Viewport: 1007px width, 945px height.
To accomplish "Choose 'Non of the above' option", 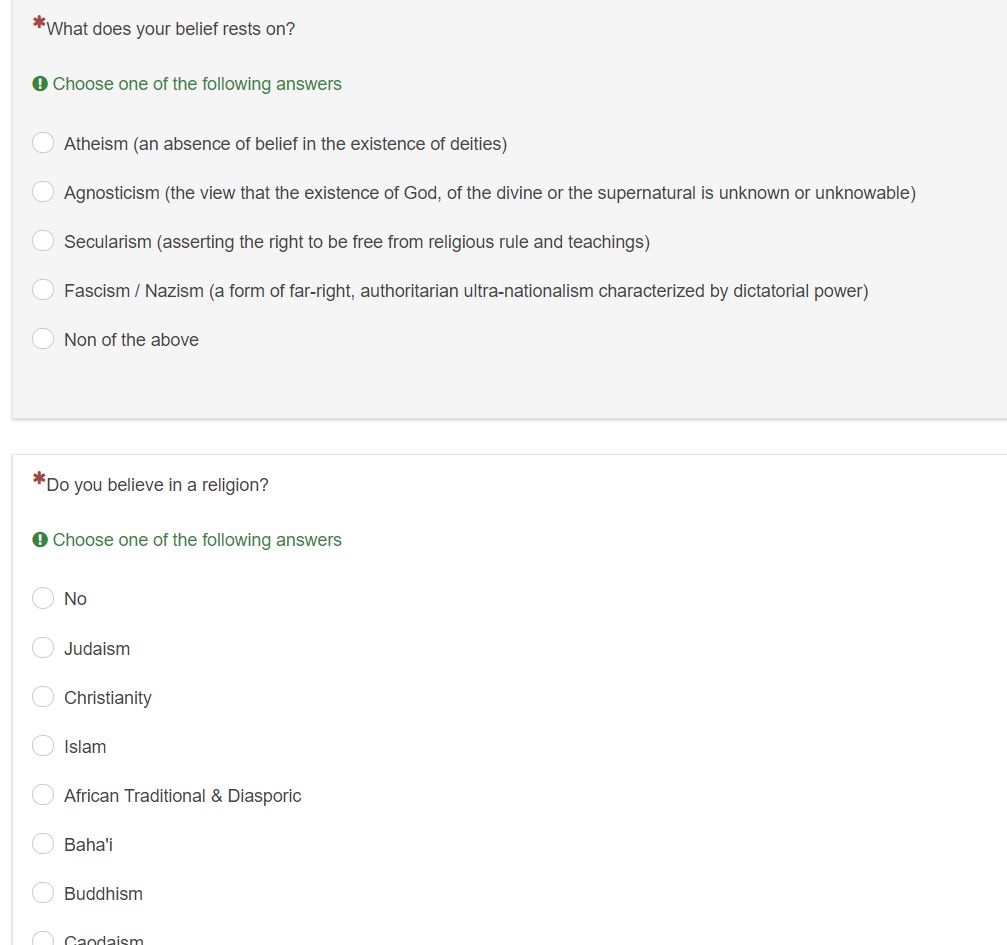I will 43,339.
